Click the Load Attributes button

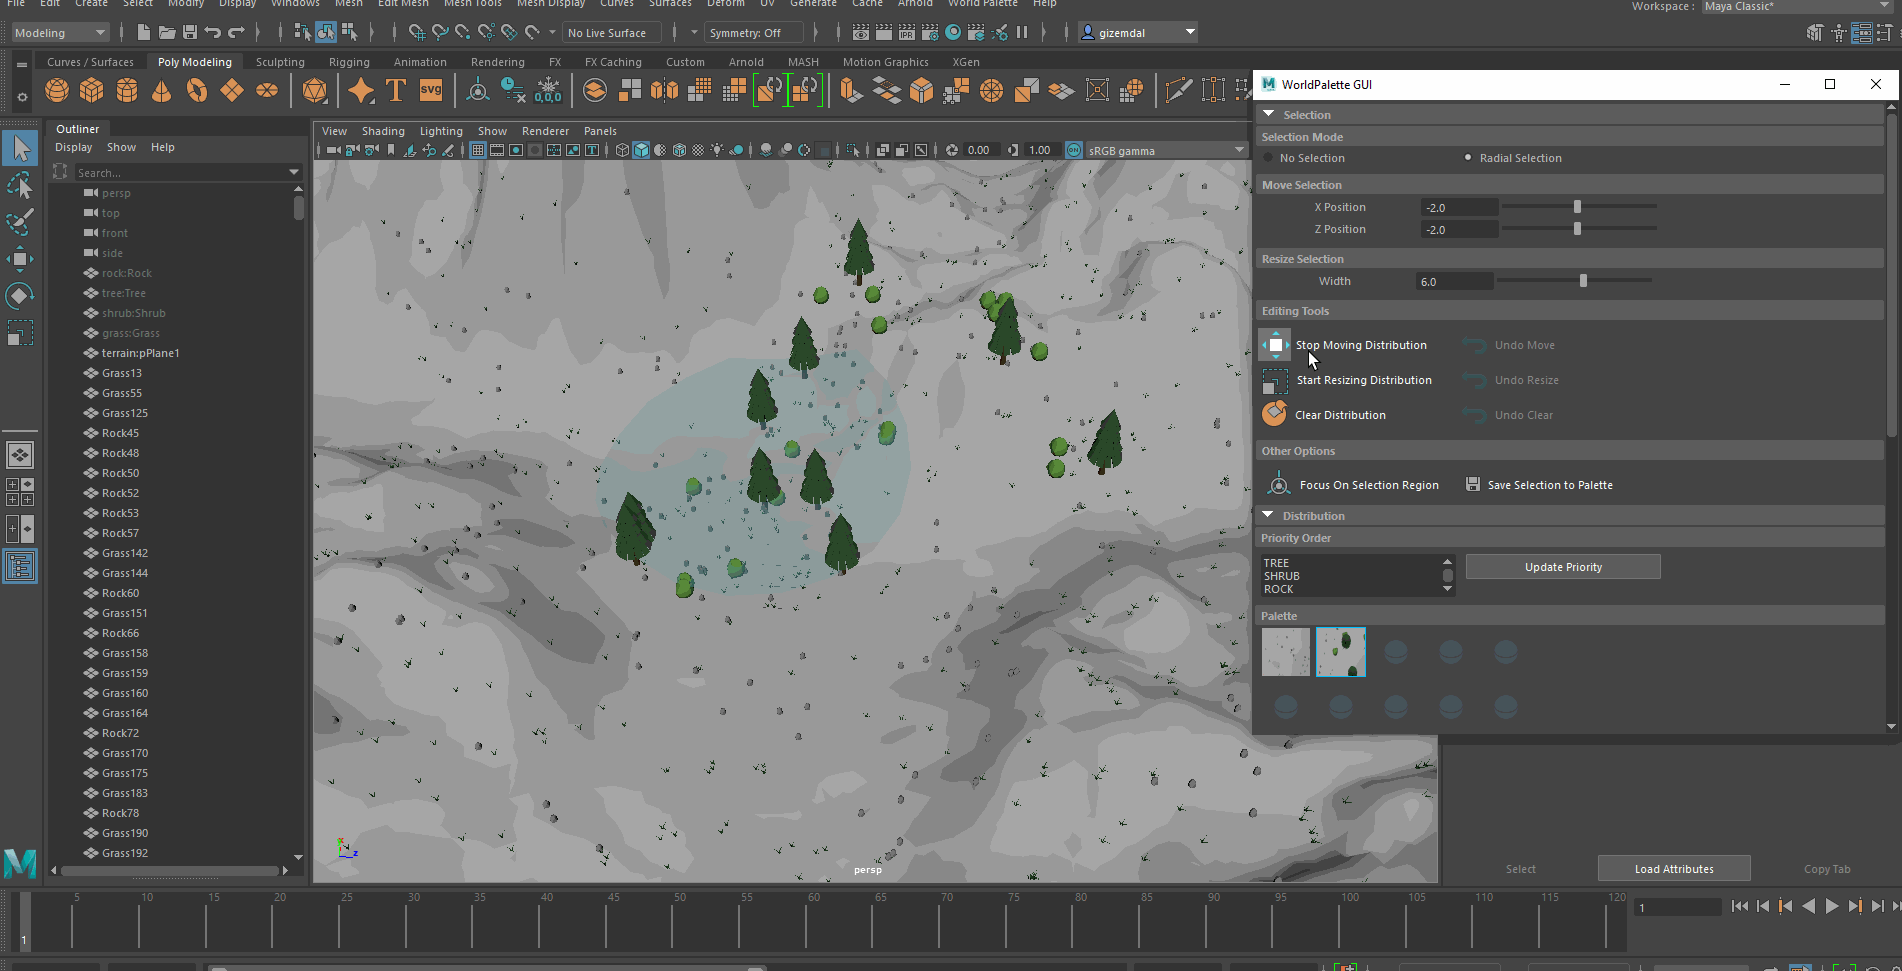(x=1674, y=869)
